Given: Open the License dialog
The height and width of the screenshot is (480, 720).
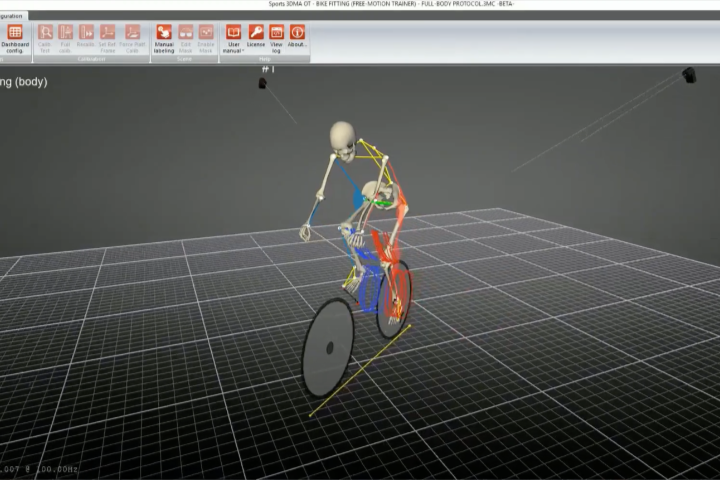Looking at the screenshot, I should click(256, 38).
